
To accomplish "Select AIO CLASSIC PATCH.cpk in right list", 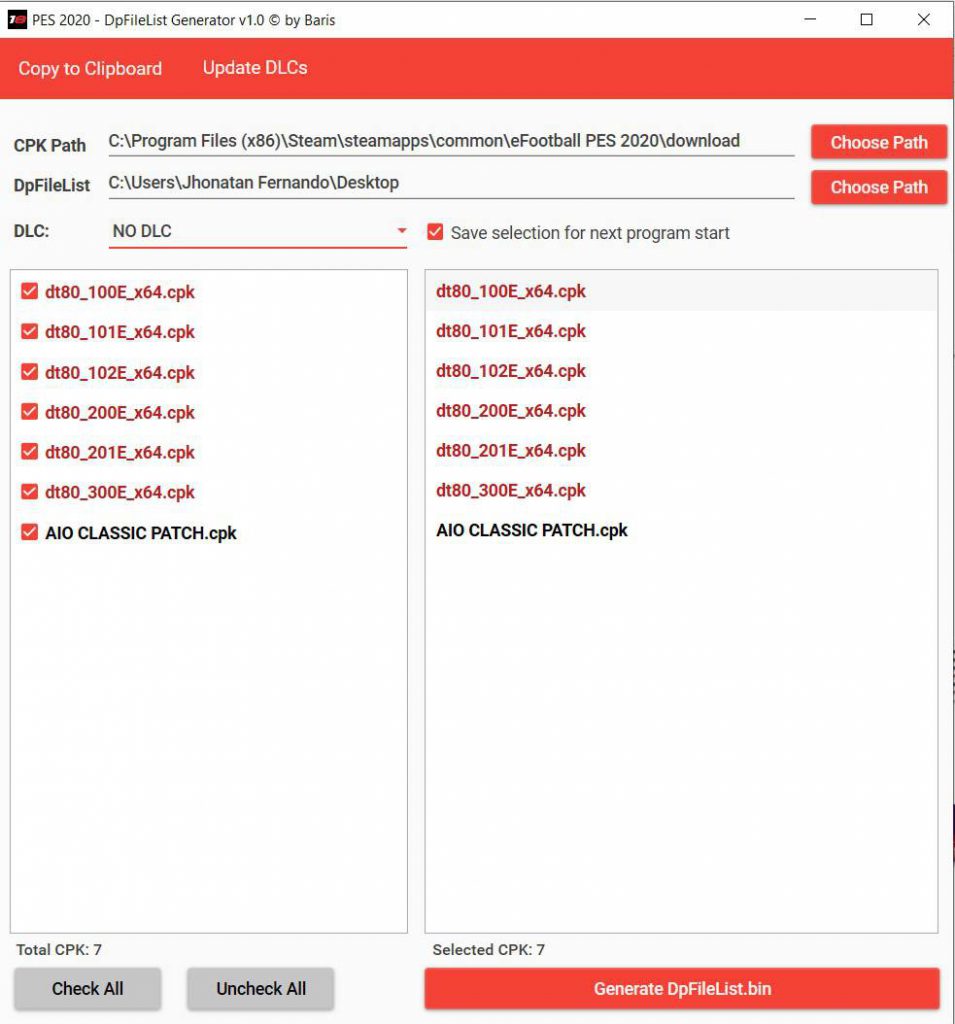I will 532,531.
